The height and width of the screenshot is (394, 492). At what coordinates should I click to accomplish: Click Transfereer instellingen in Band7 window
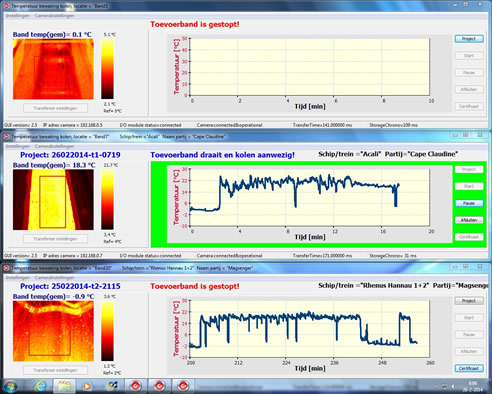coord(55,239)
